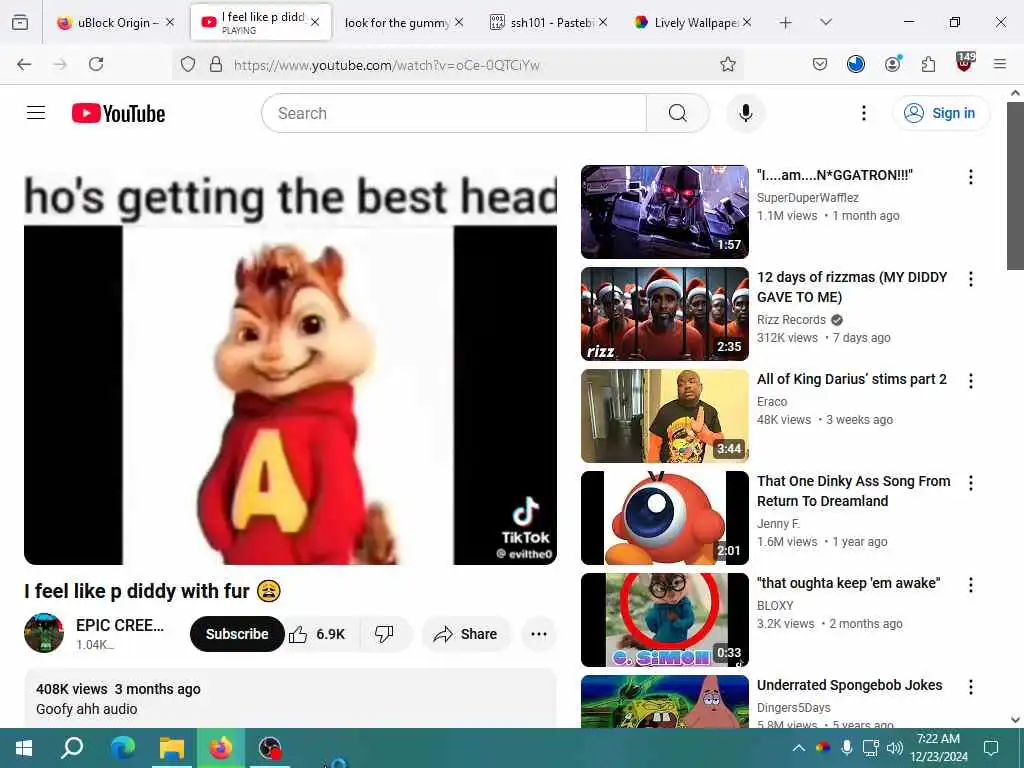
Task: Open Extensions puzzle piece menu
Action: click(x=928, y=64)
